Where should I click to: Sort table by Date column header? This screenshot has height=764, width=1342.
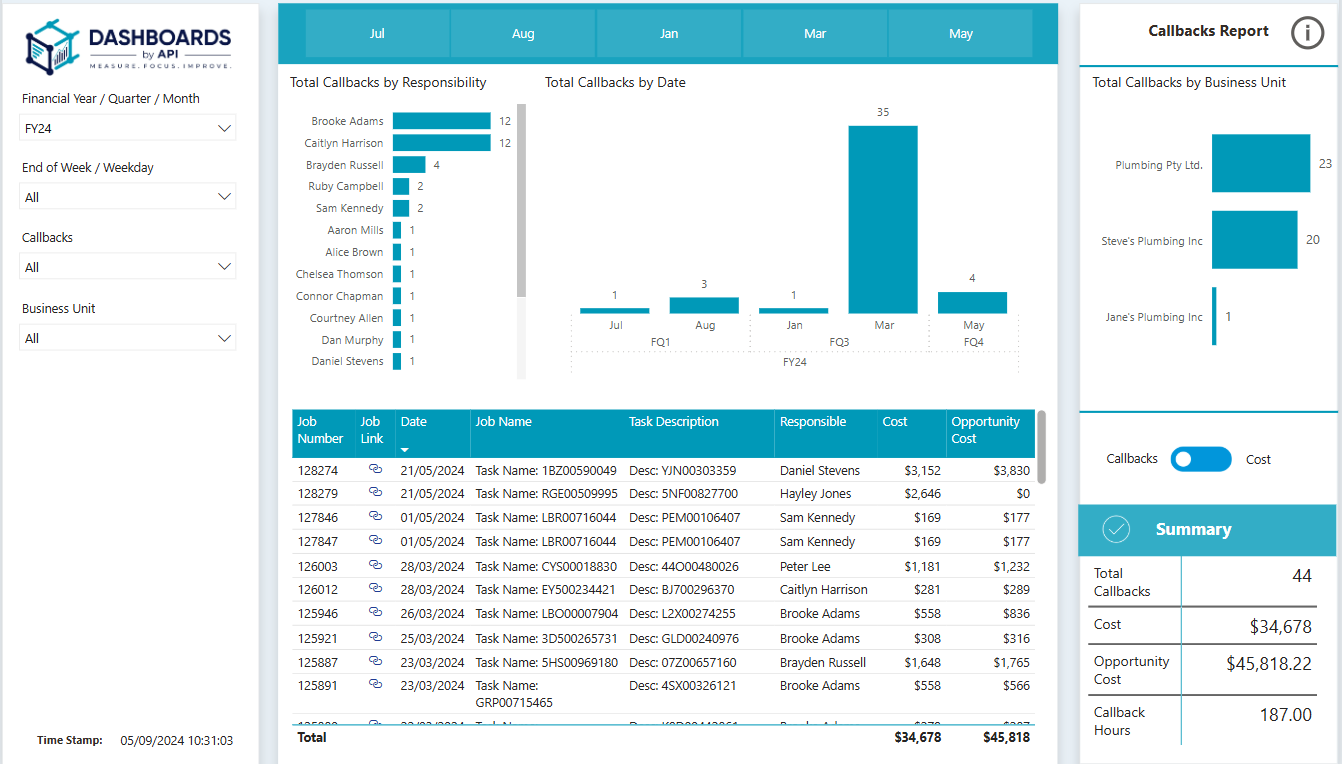pos(414,422)
